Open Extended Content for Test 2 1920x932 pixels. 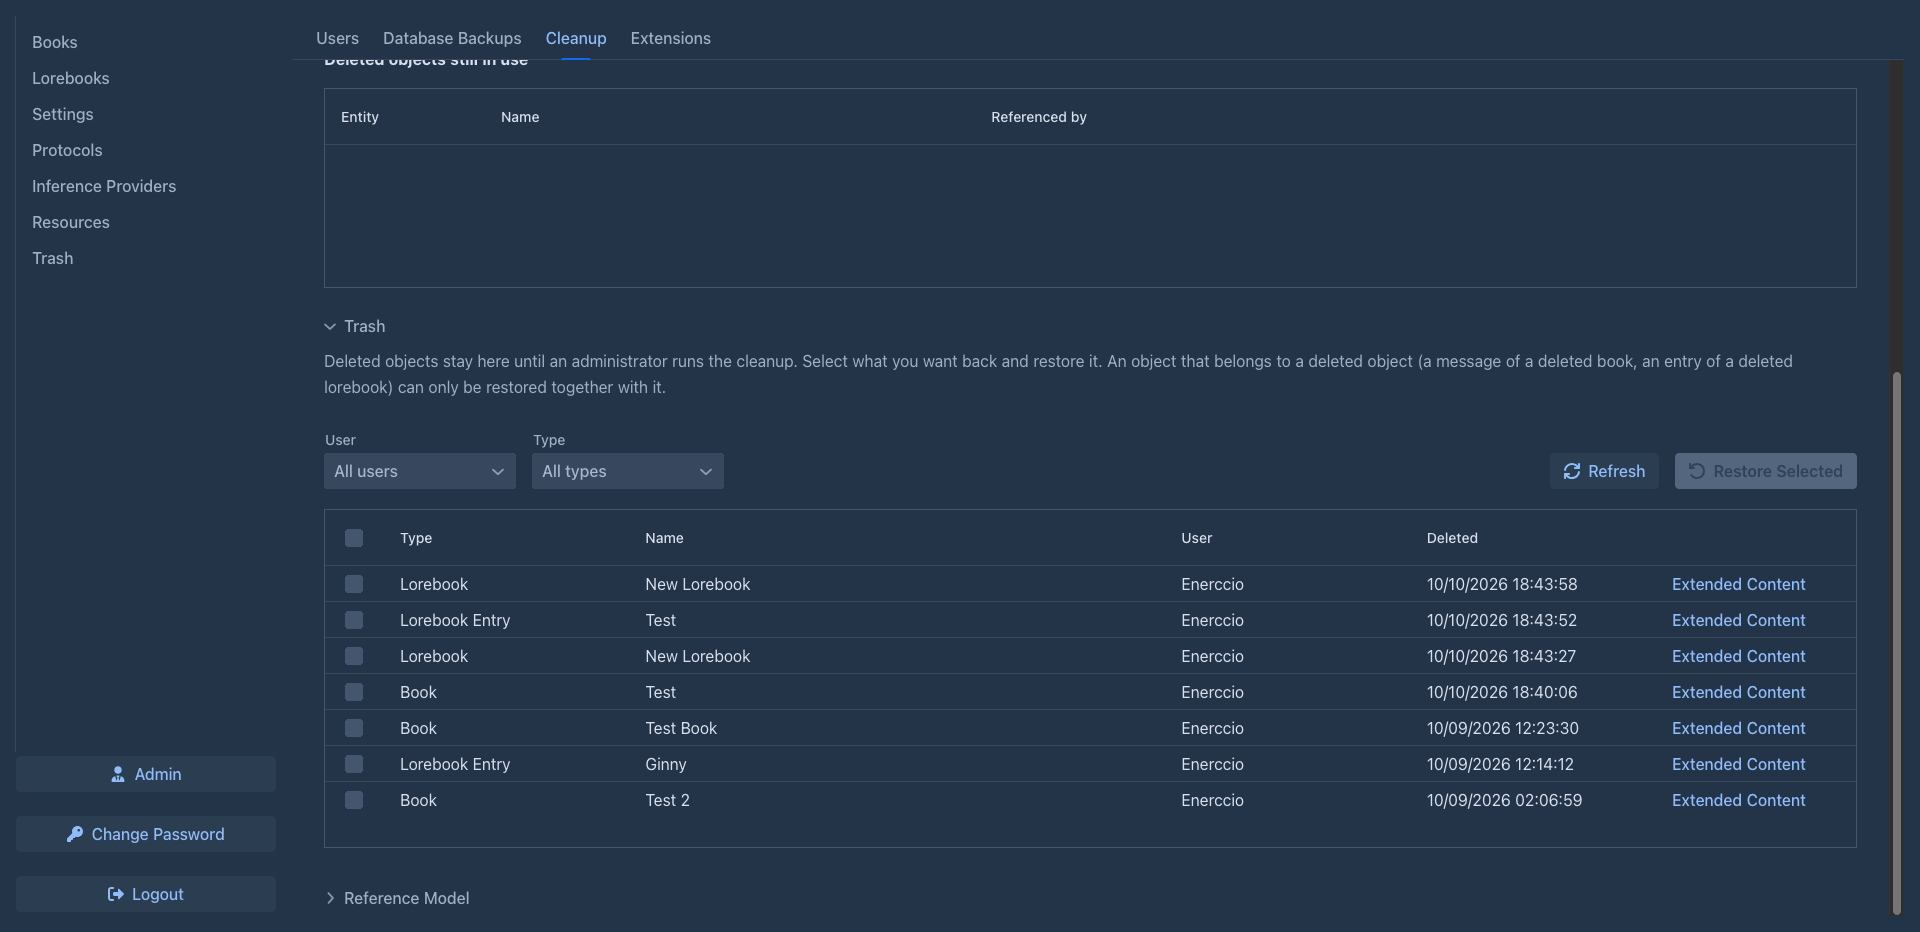[1738, 800]
